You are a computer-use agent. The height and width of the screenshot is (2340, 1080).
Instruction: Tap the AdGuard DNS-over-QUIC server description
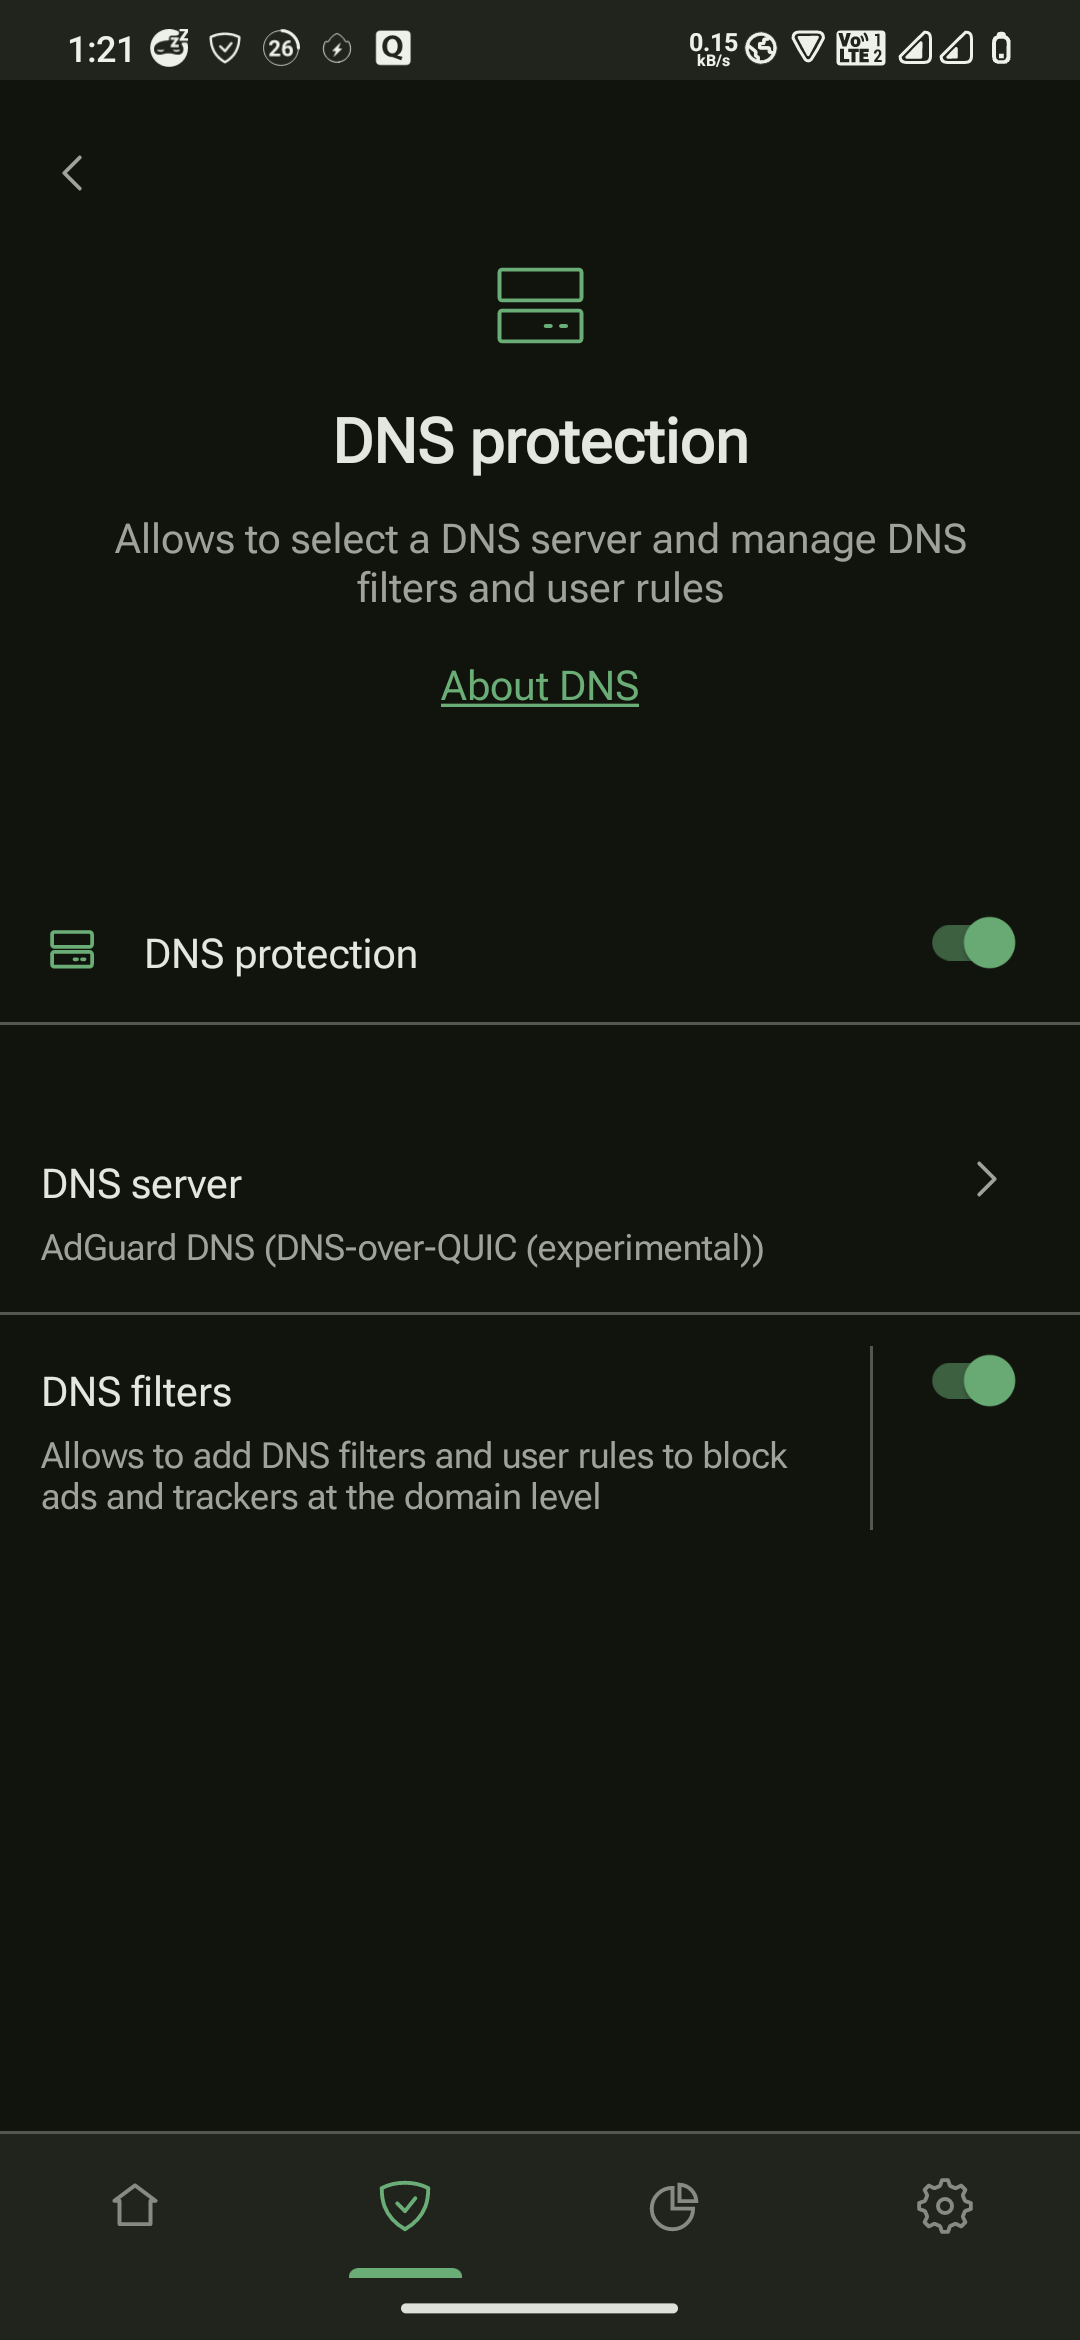(402, 1247)
